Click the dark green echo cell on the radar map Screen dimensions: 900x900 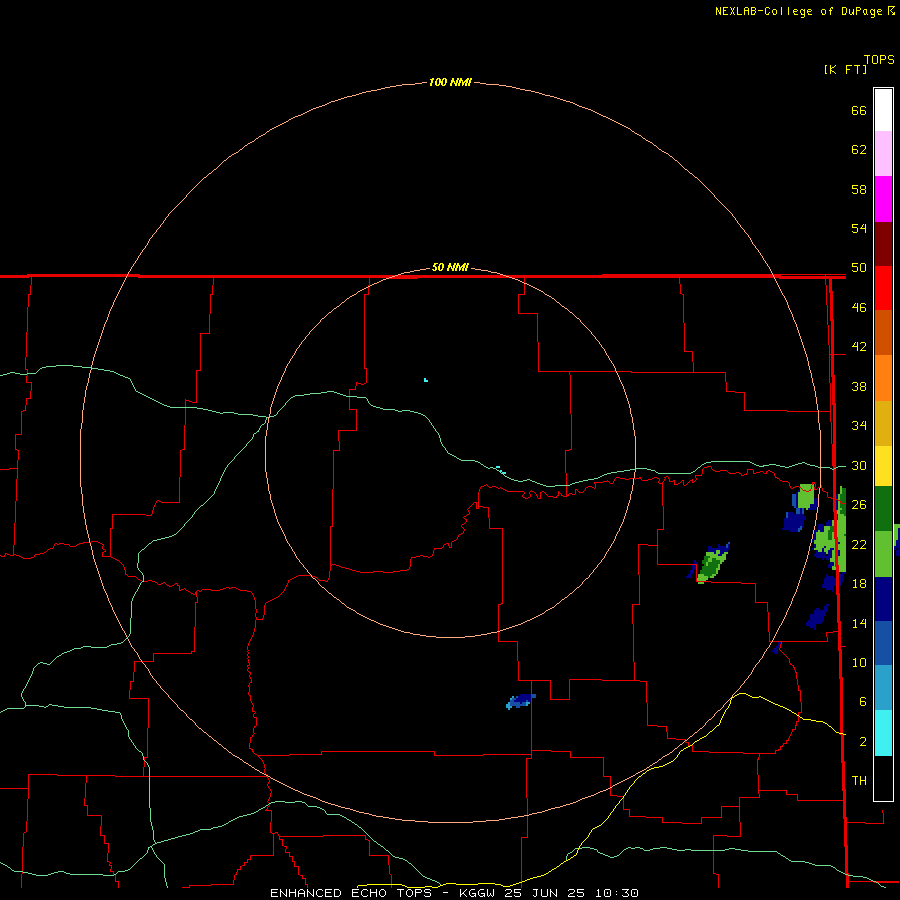pos(712,564)
